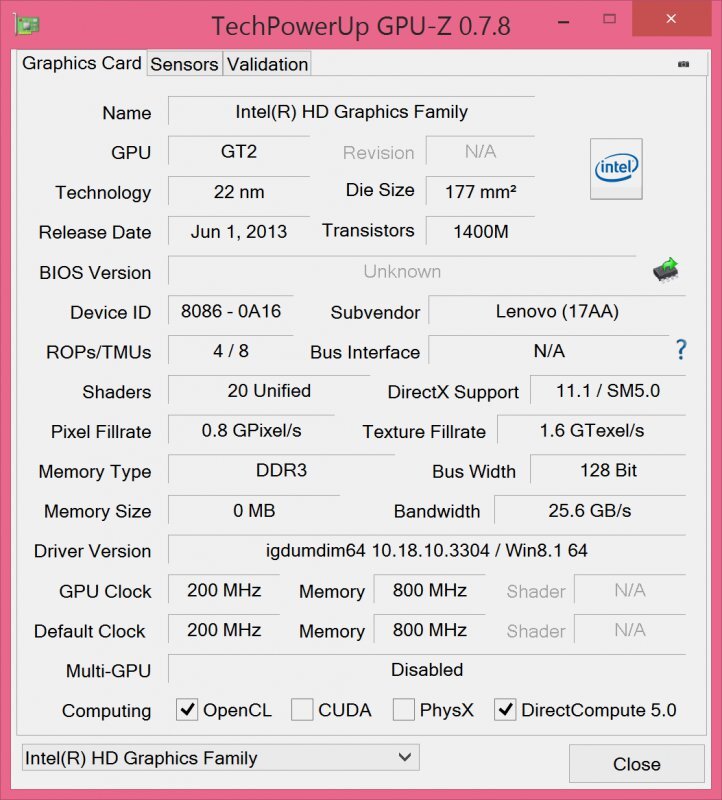Click the Name field showing Intel HD Graphics
Screen dimensions: 722x800
(350, 112)
